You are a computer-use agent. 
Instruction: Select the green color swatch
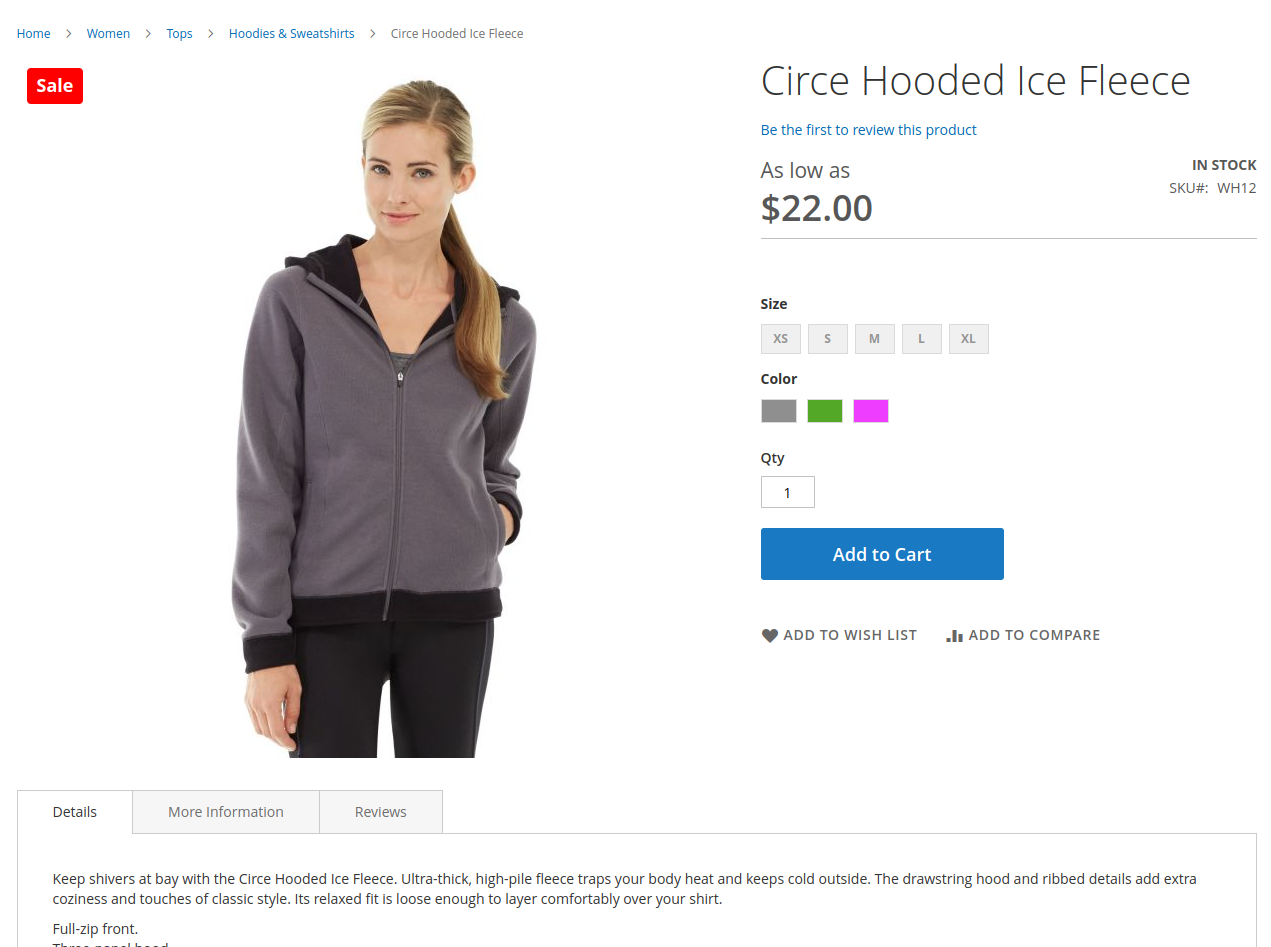pos(825,411)
